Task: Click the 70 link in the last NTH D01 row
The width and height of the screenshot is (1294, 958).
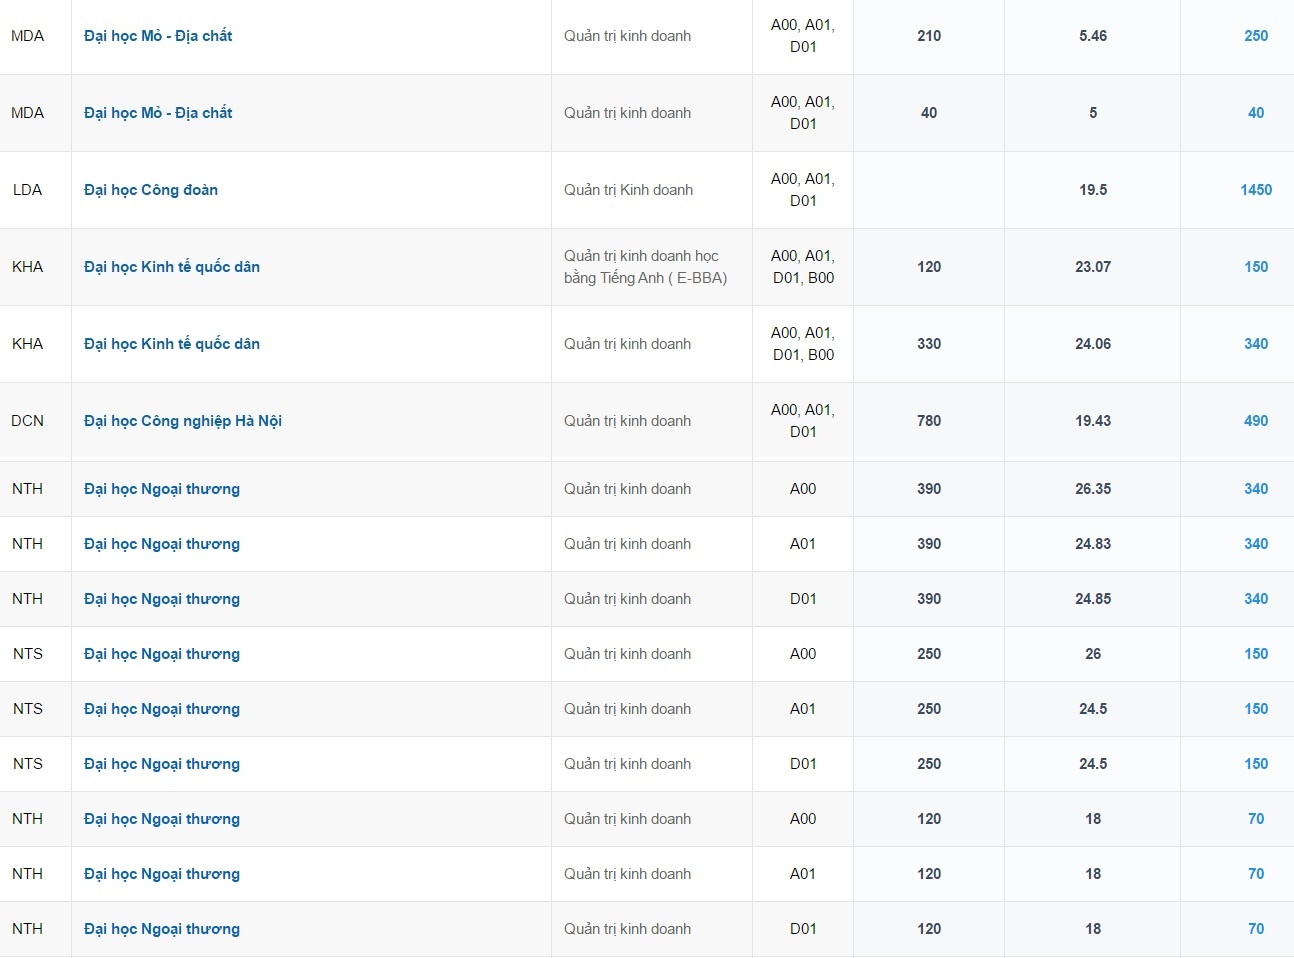Action: click(x=1255, y=929)
